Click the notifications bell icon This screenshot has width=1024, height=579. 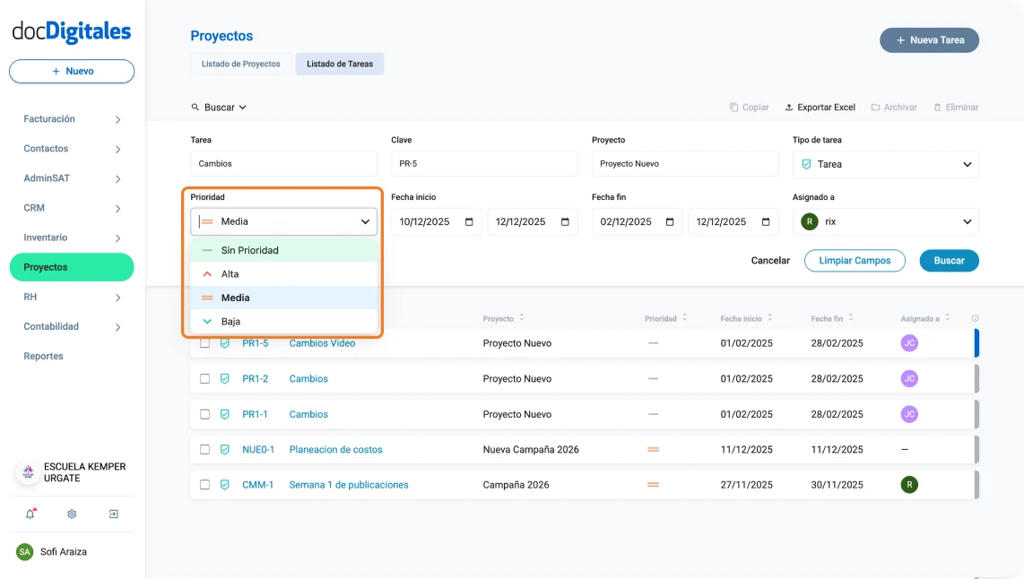(30, 514)
